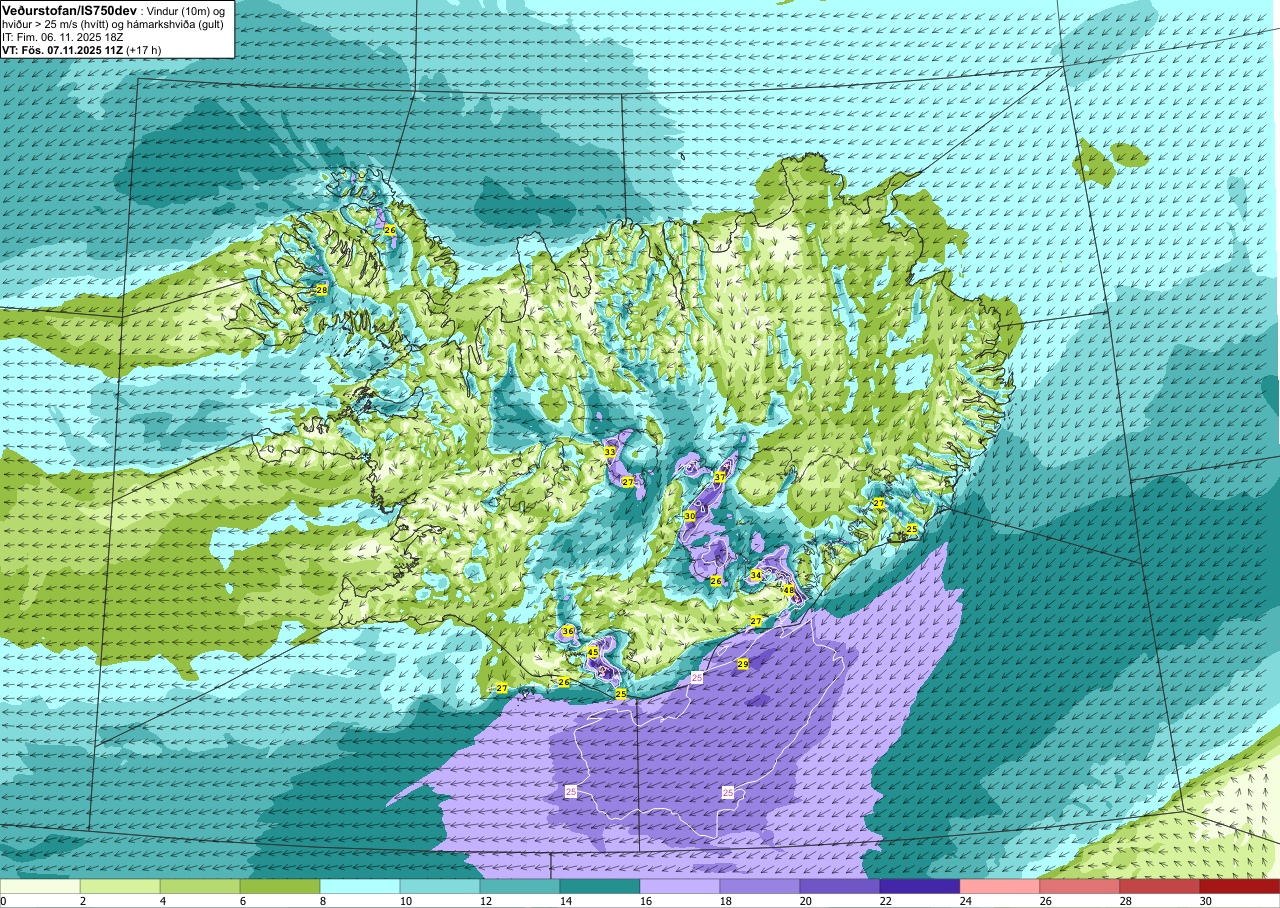
Task: Click the yellow gust label 37
Action: coord(719,478)
